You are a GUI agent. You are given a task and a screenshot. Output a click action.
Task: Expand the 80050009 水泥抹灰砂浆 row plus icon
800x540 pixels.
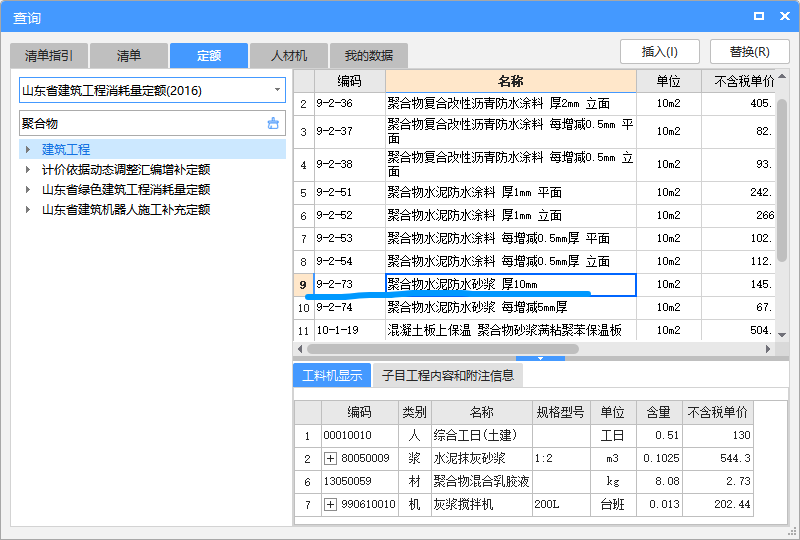(330, 458)
